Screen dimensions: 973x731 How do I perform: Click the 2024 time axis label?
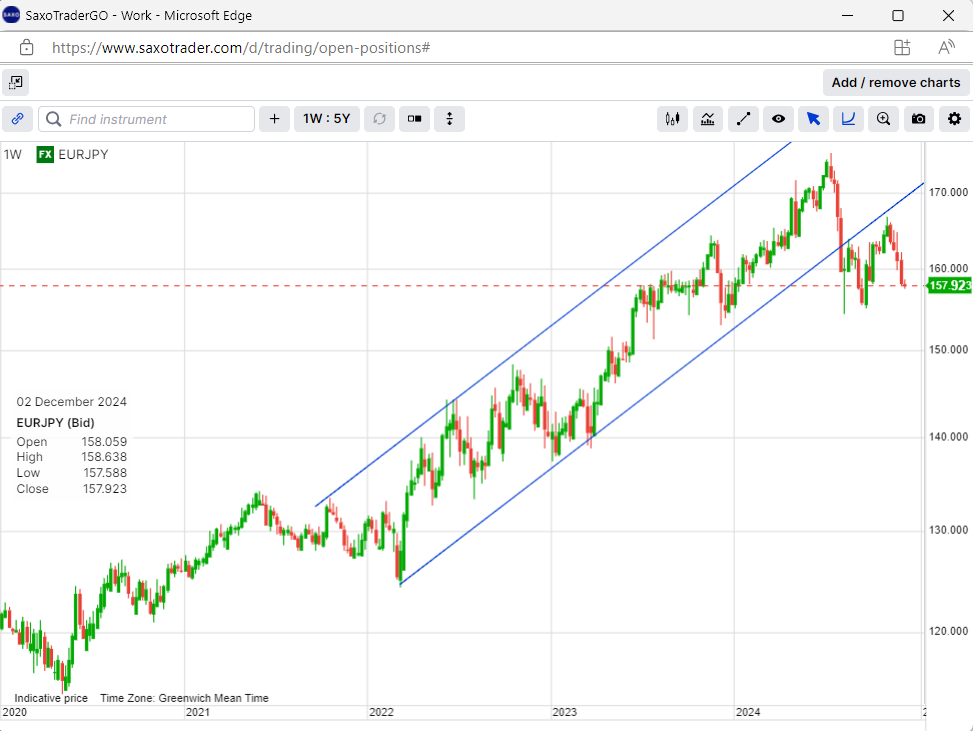748,712
